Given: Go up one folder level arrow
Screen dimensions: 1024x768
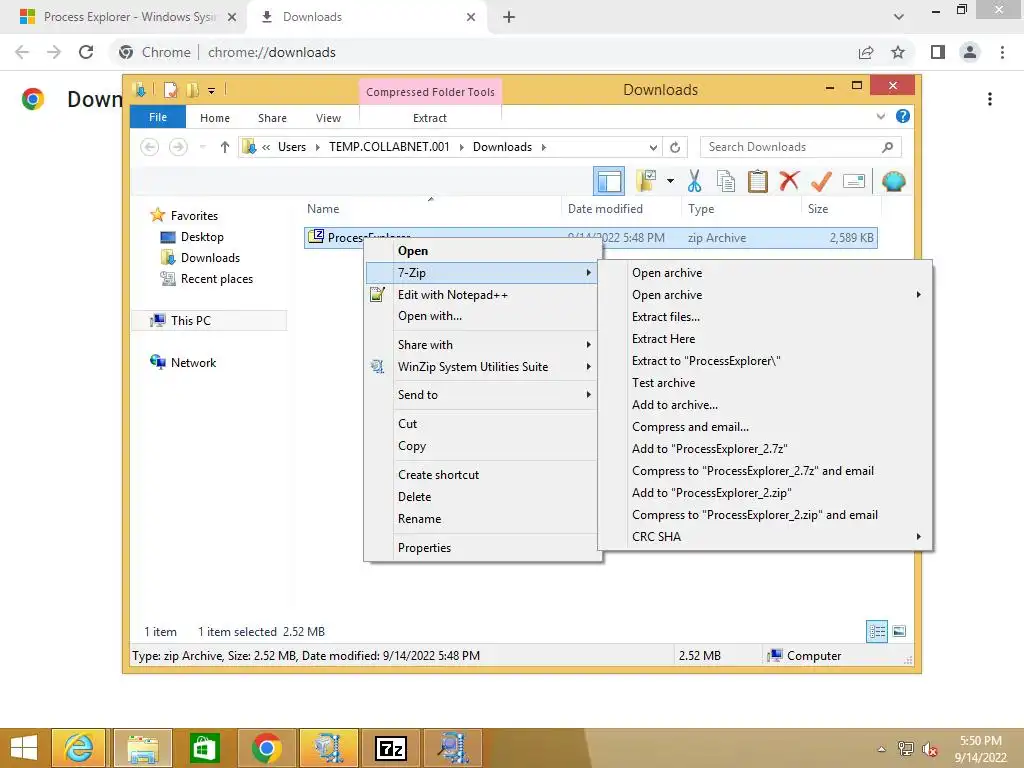Looking at the screenshot, I should (225, 147).
